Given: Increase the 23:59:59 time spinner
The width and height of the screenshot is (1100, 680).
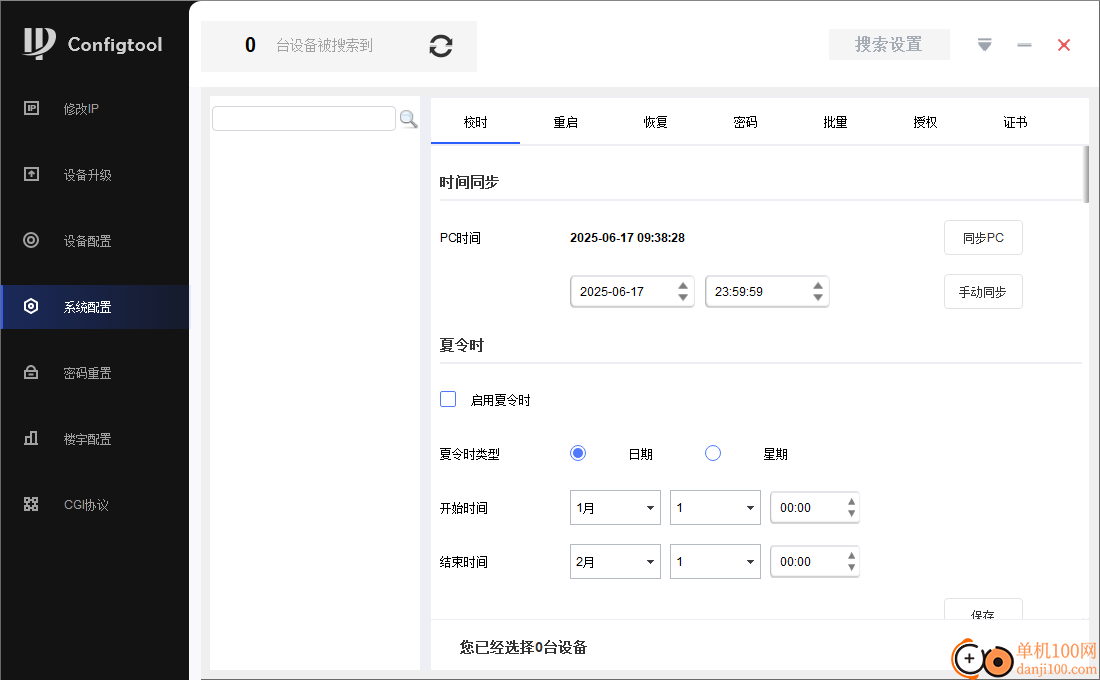Looking at the screenshot, I should 817,286.
